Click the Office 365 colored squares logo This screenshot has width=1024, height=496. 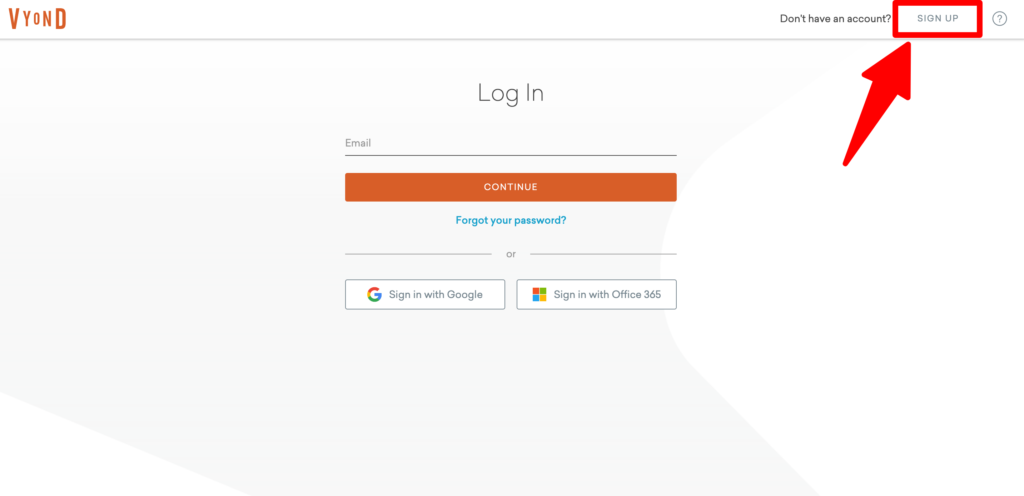(539, 294)
